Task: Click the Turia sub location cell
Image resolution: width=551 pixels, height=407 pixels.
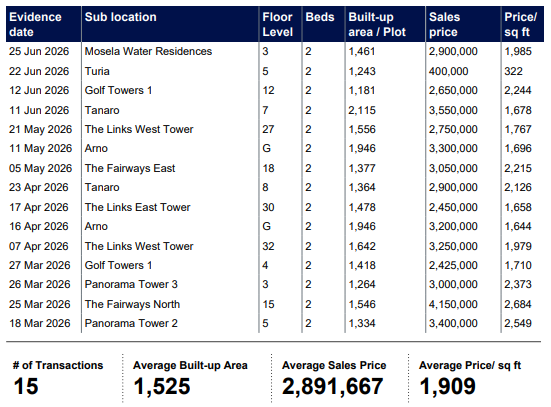Action: (97, 71)
